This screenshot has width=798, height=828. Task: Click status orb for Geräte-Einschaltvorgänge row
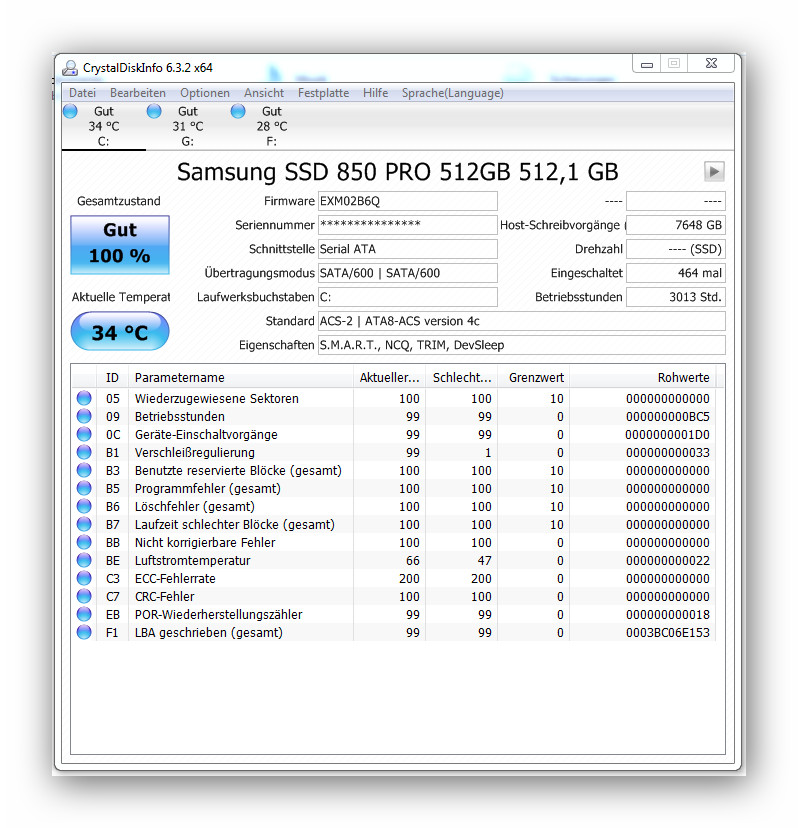tap(84, 434)
